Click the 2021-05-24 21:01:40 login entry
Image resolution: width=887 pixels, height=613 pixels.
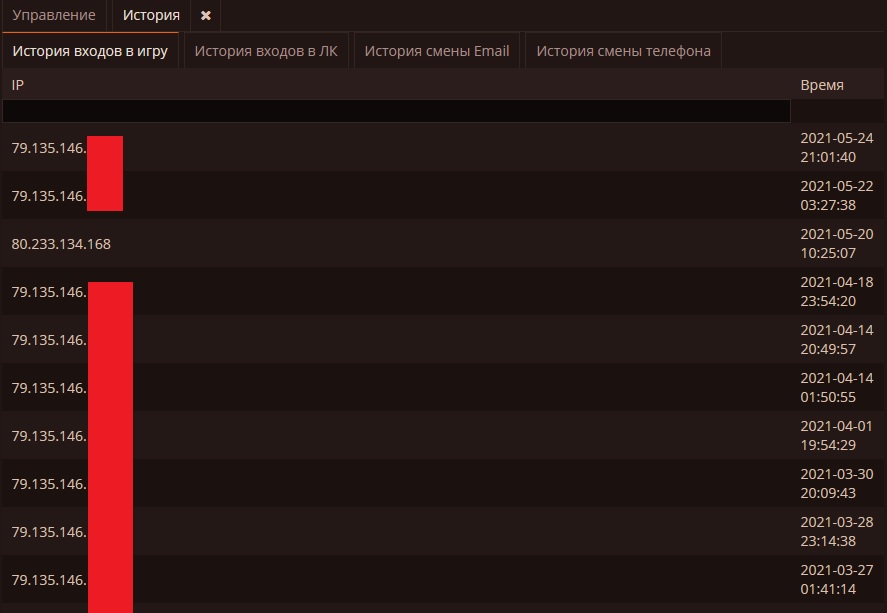click(x=837, y=147)
